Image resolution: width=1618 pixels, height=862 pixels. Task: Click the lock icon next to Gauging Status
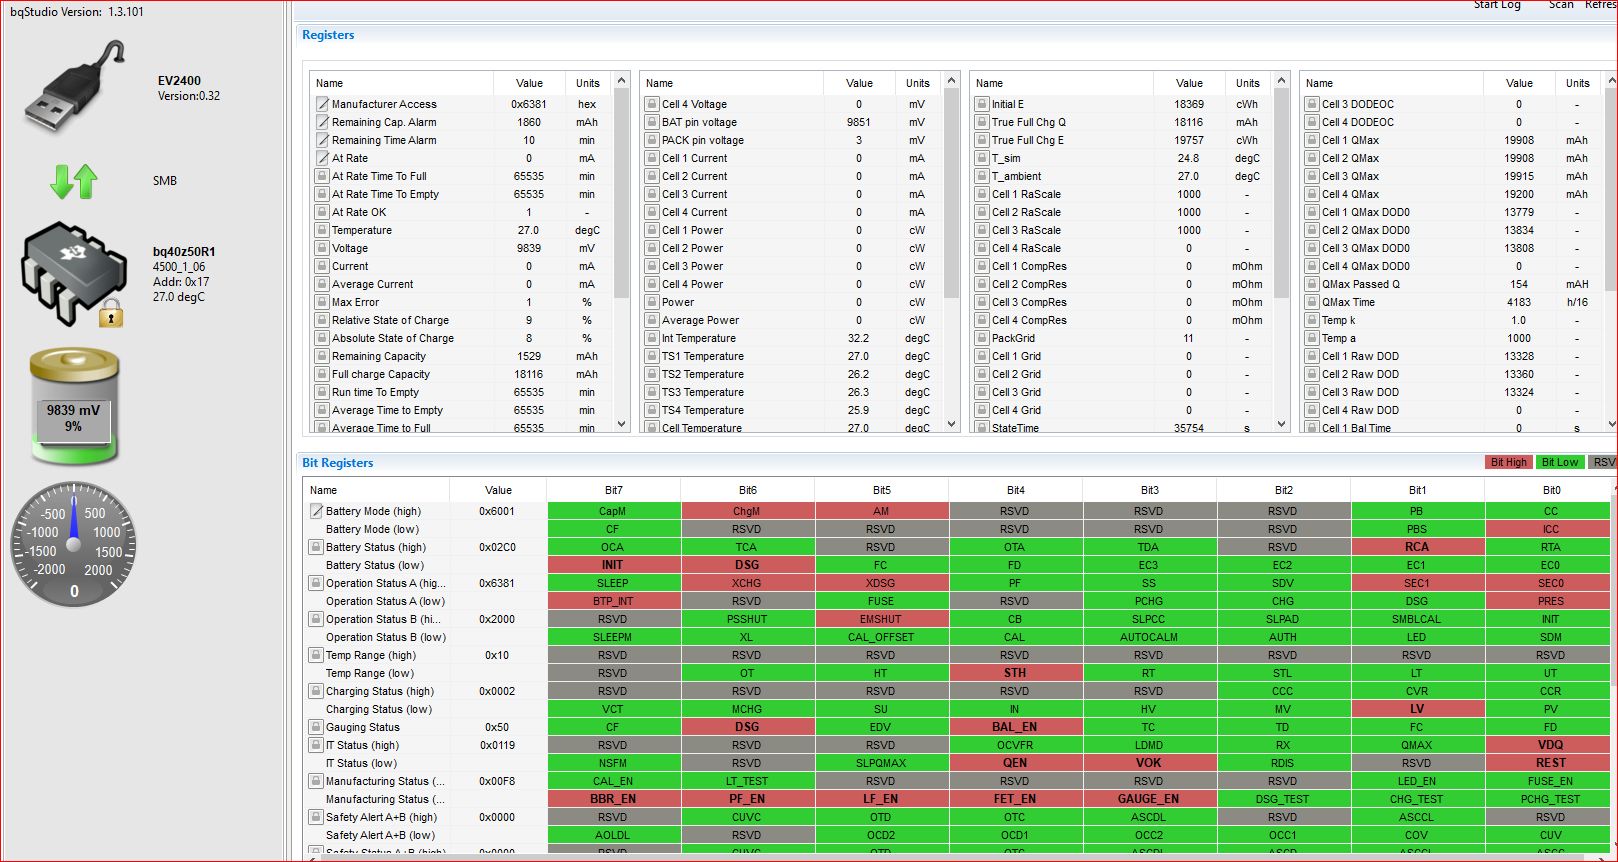click(316, 727)
